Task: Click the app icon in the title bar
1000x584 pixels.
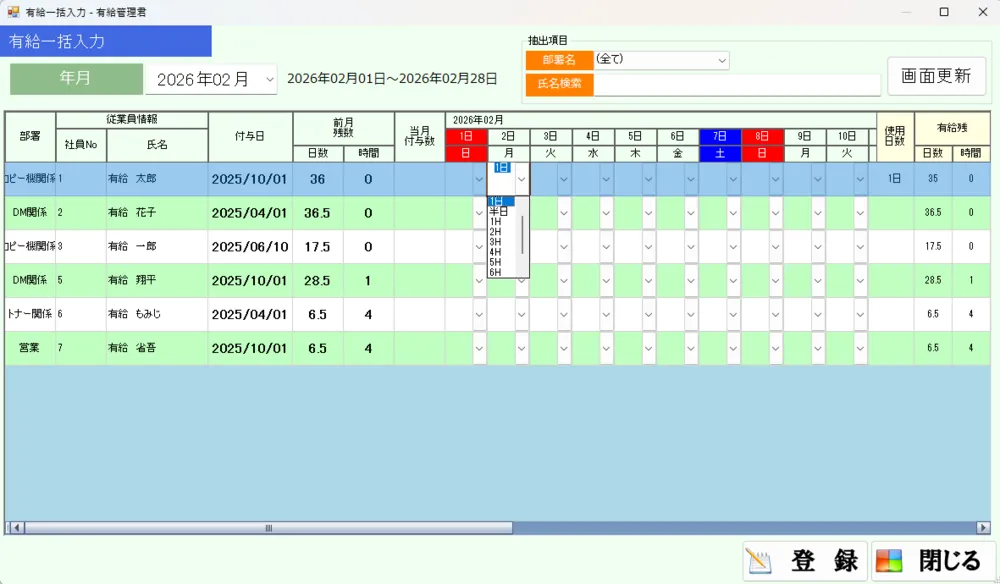Action: tap(13, 12)
